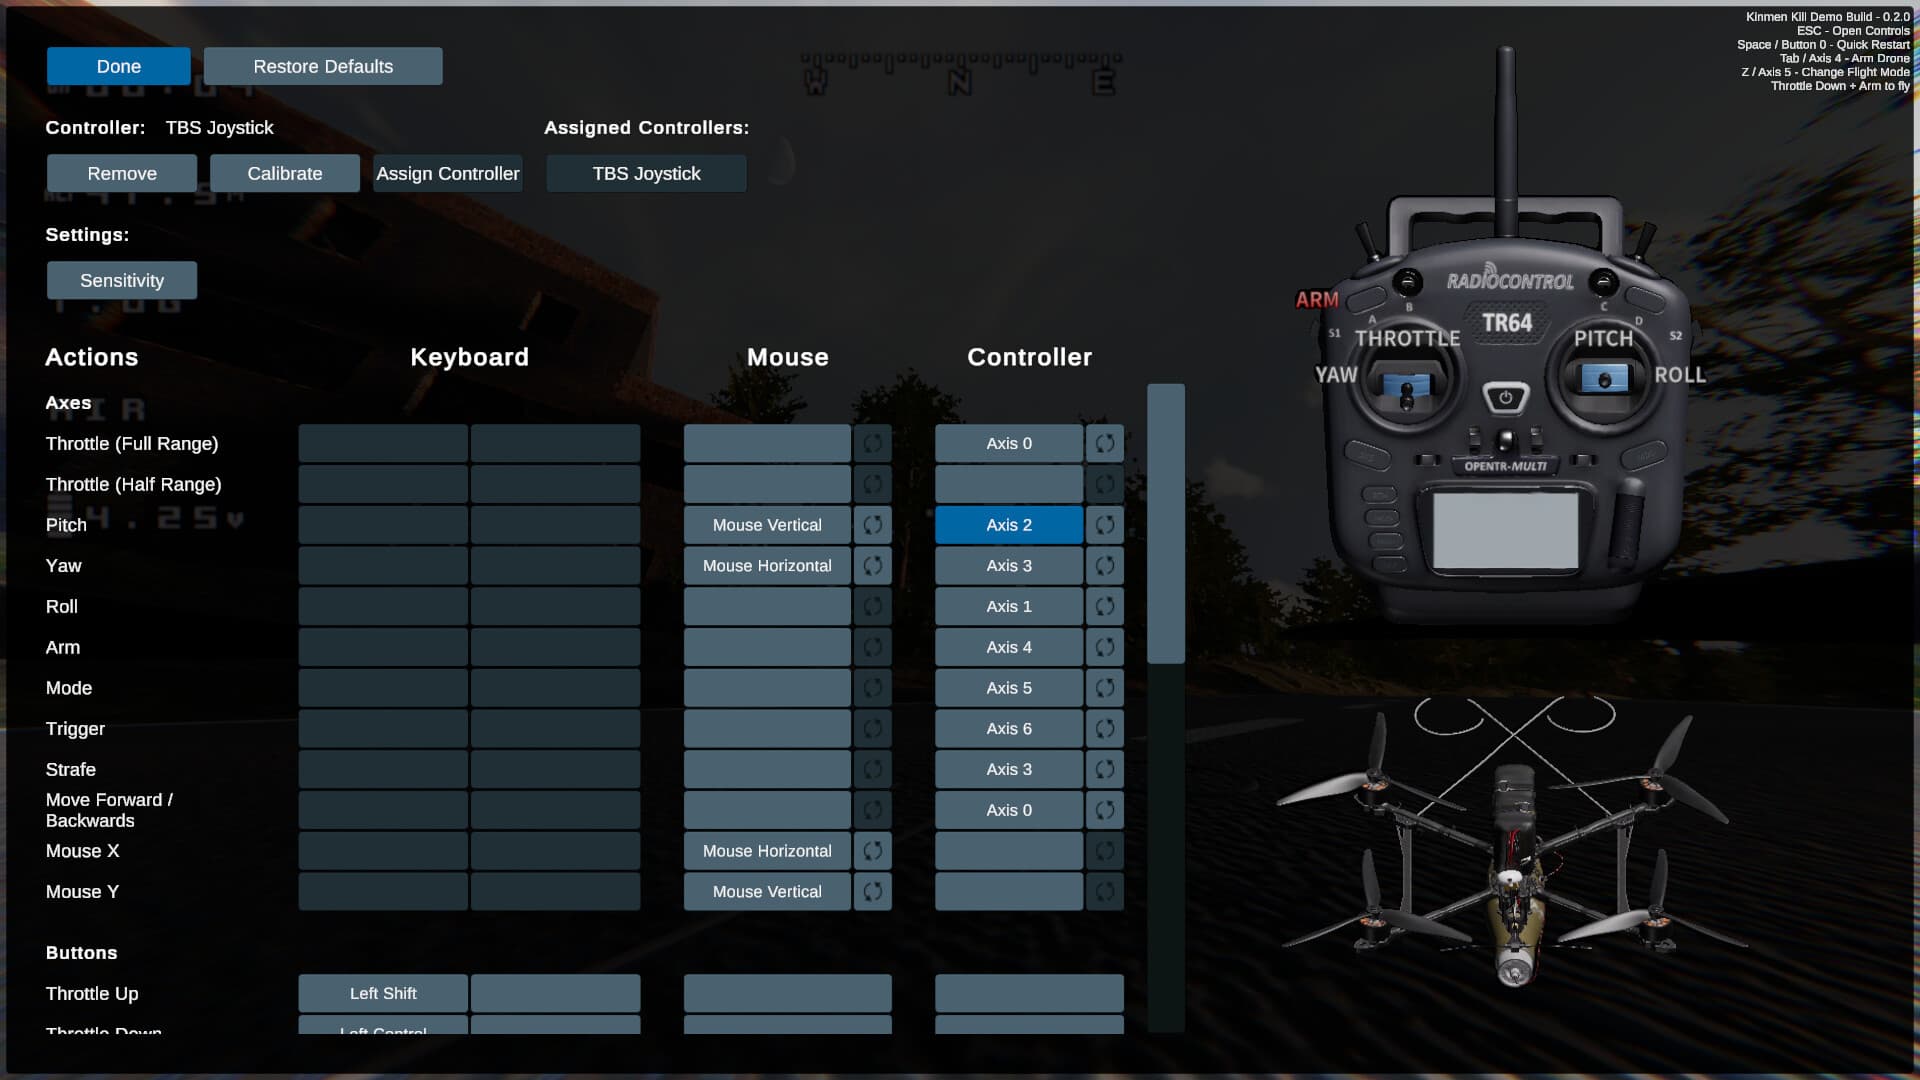Image resolution: width=1920 pixels, height=1080 pixels.
Task: Select TBS Joystick under Assigned Controllers
Action: (645, 173)
